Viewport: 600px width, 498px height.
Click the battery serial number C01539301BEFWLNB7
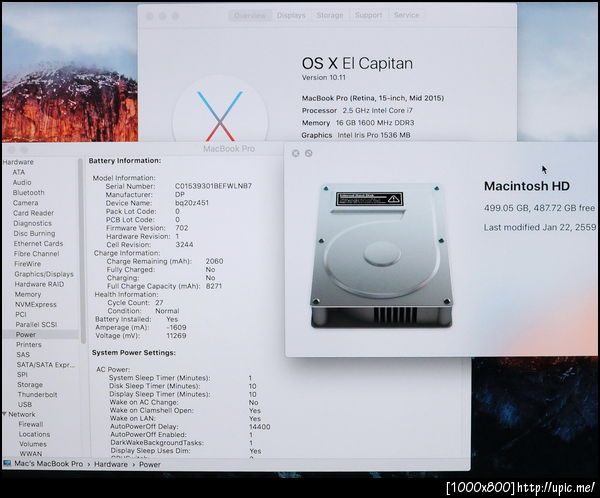213,186
